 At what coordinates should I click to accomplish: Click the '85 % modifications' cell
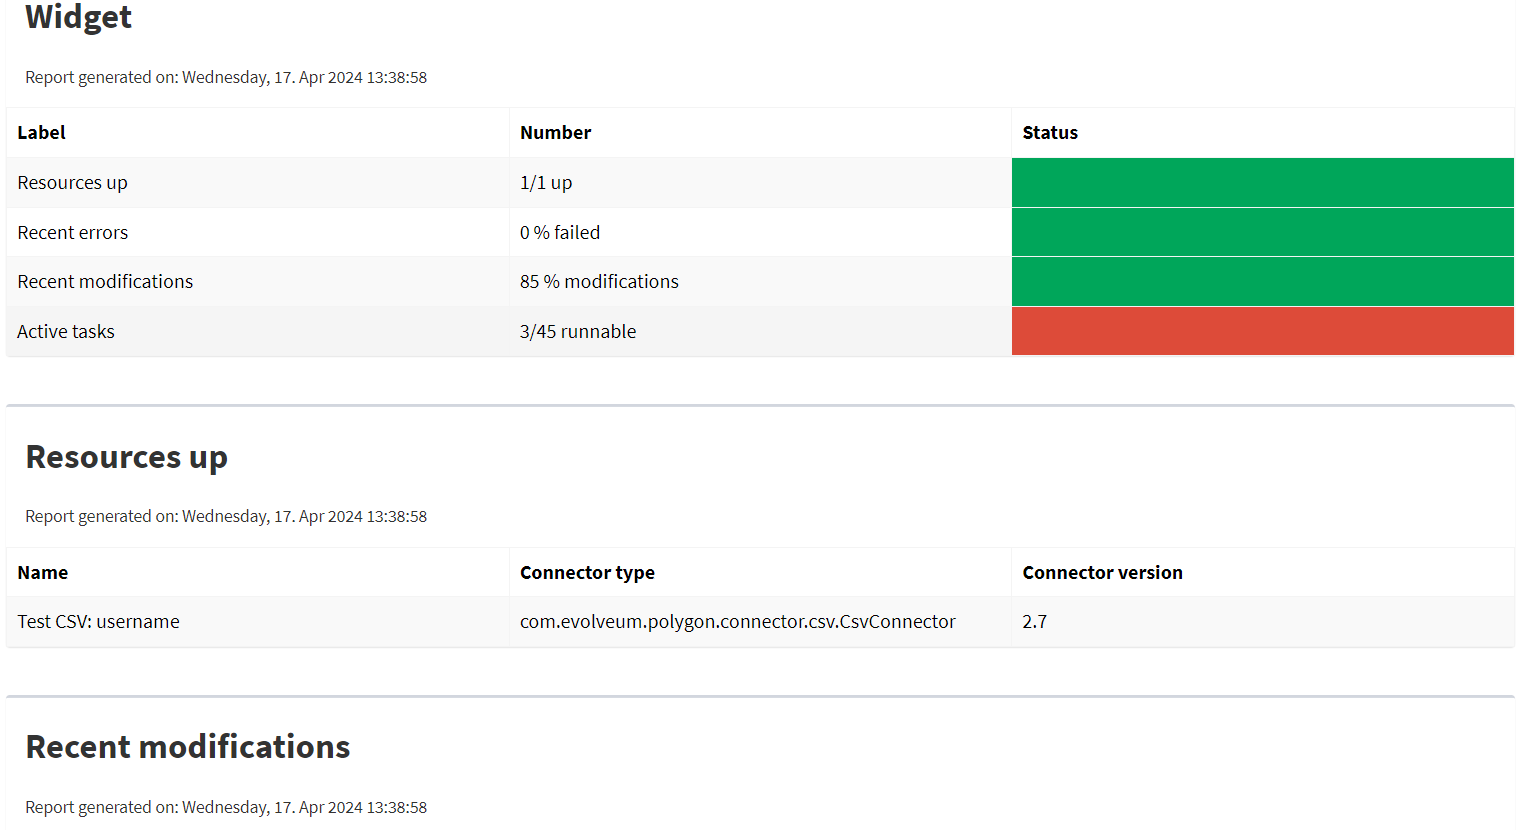tap(599, 282)
